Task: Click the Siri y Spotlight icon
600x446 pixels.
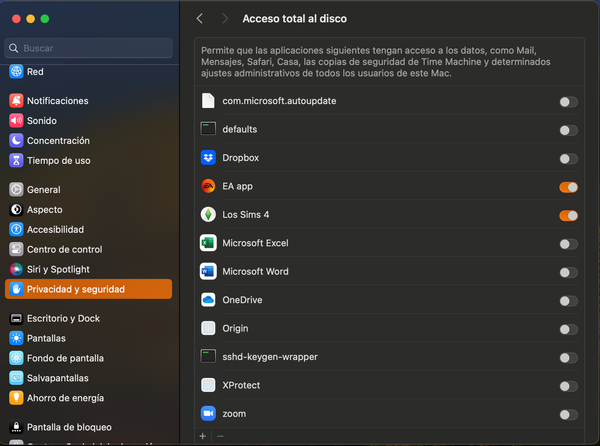Action: pyautogui.click(x=16, y=269)
